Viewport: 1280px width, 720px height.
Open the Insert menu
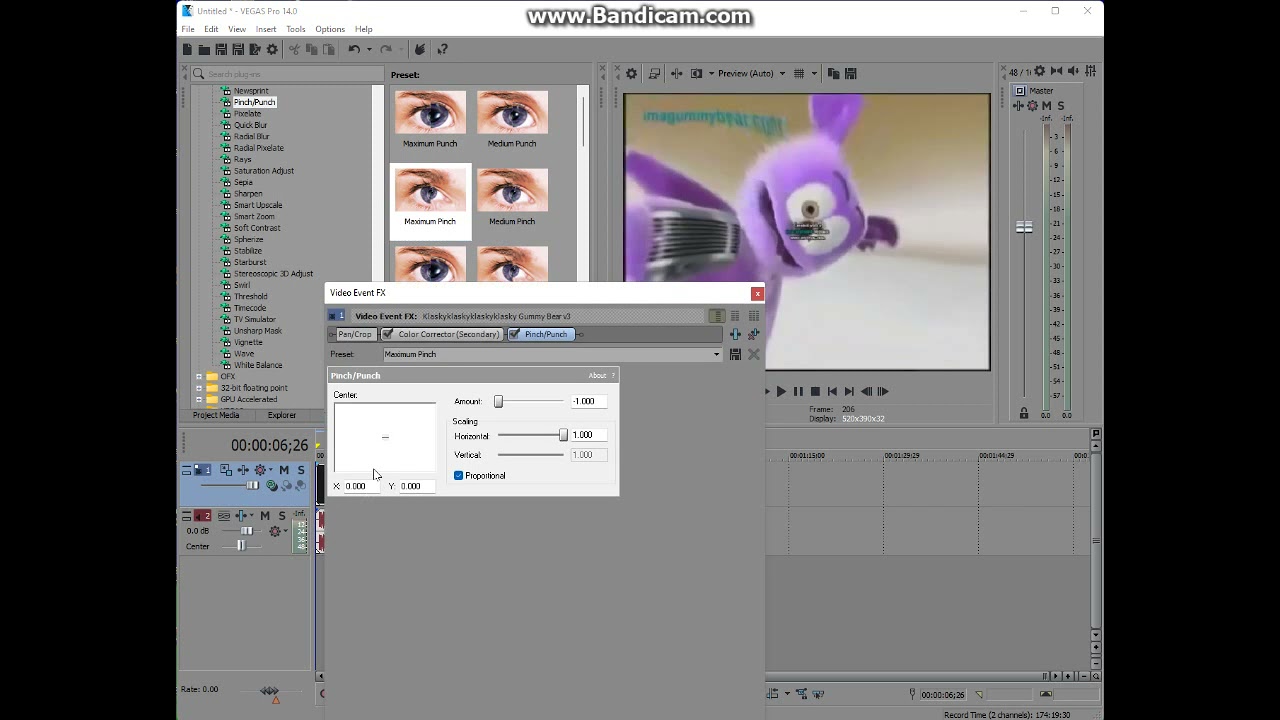coord(265,29)
